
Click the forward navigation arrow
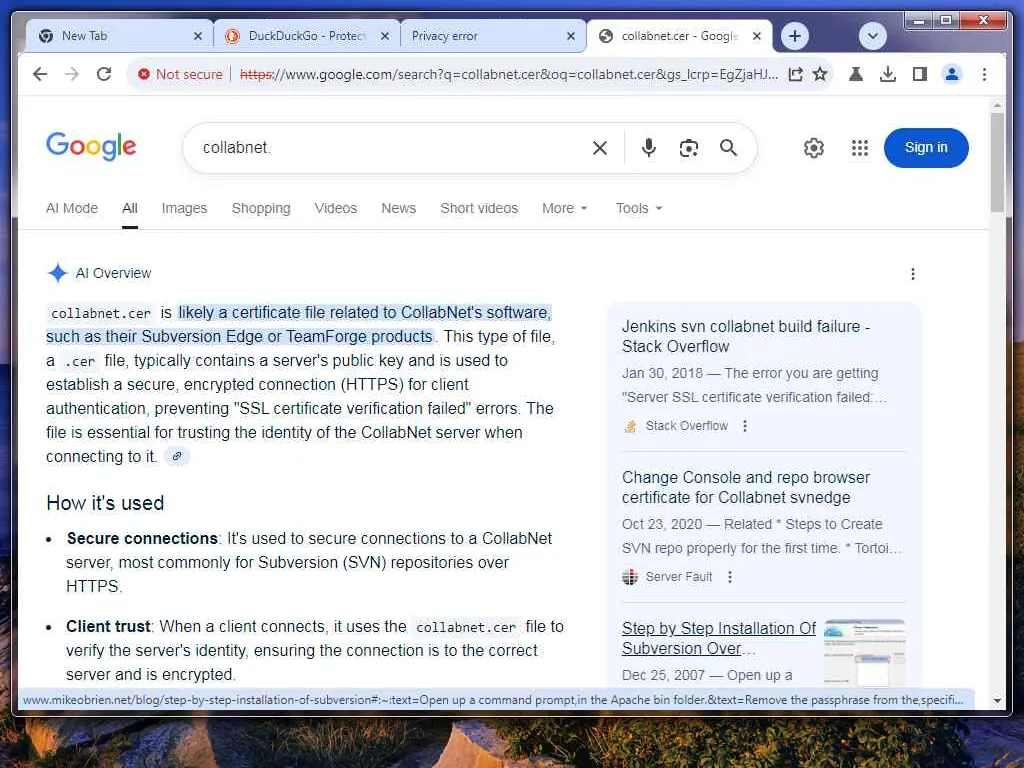(72, 74)
